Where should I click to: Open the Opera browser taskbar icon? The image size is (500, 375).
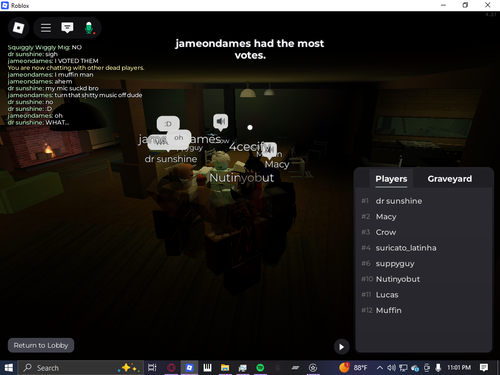[171, 368]
